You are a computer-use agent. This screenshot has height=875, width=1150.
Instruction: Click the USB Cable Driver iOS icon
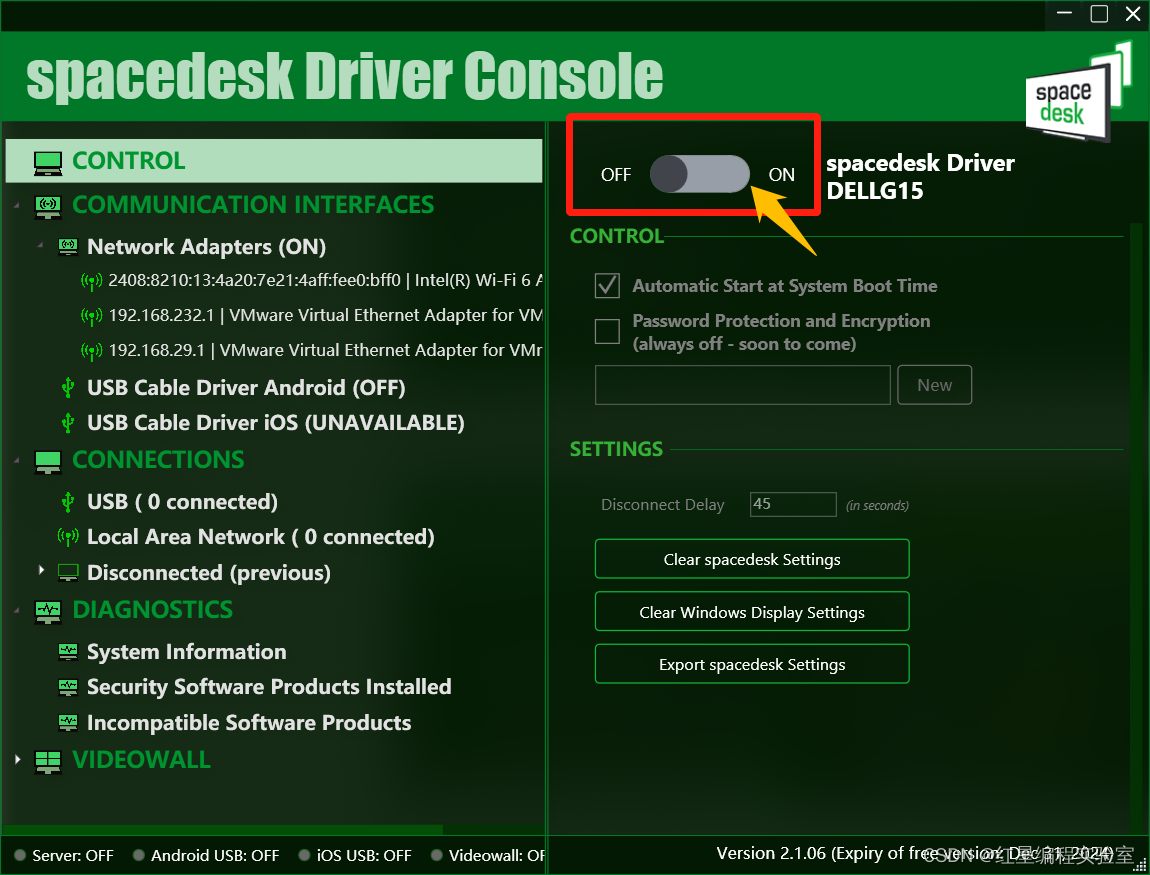click(x=68, y=422)
